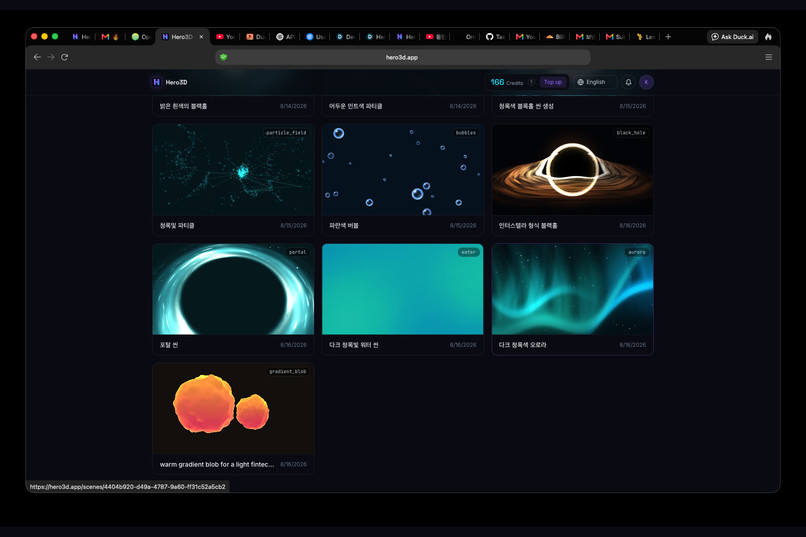Viewport: 806px width, 537px height.
Task: Open the browser hamburger menu
Action: [768, 57]
